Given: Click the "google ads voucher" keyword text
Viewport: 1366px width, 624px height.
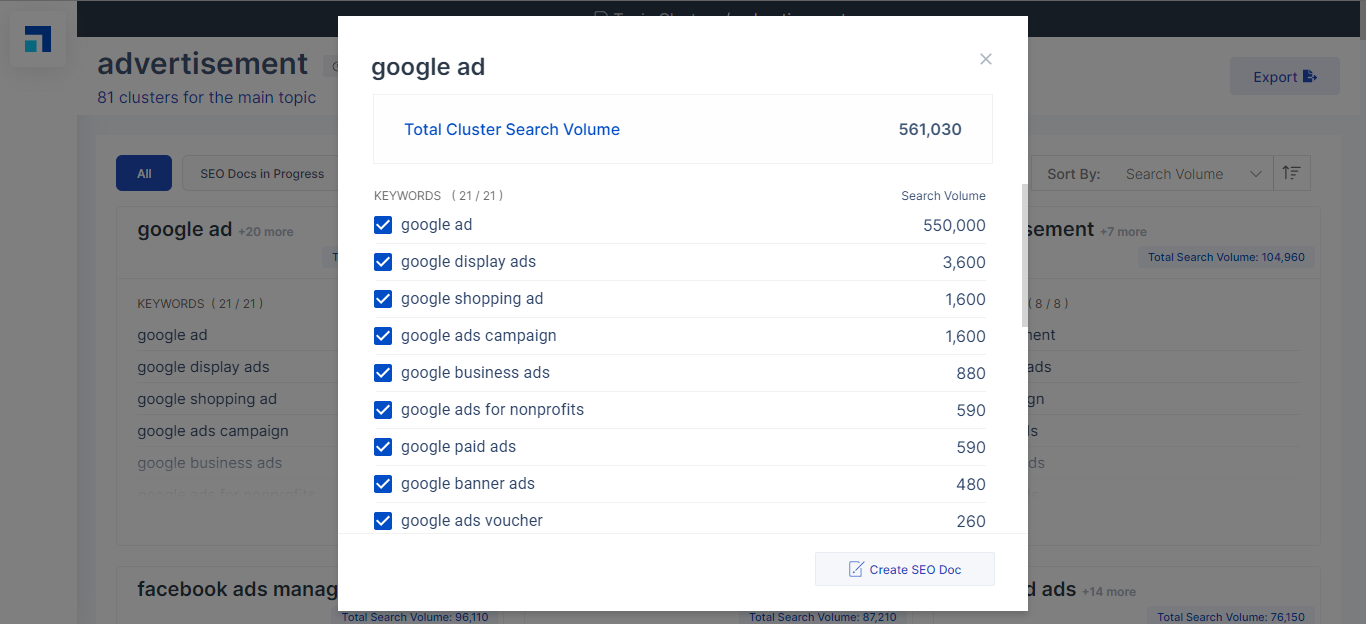Looking at the screenshot, I should click(472, 521).
